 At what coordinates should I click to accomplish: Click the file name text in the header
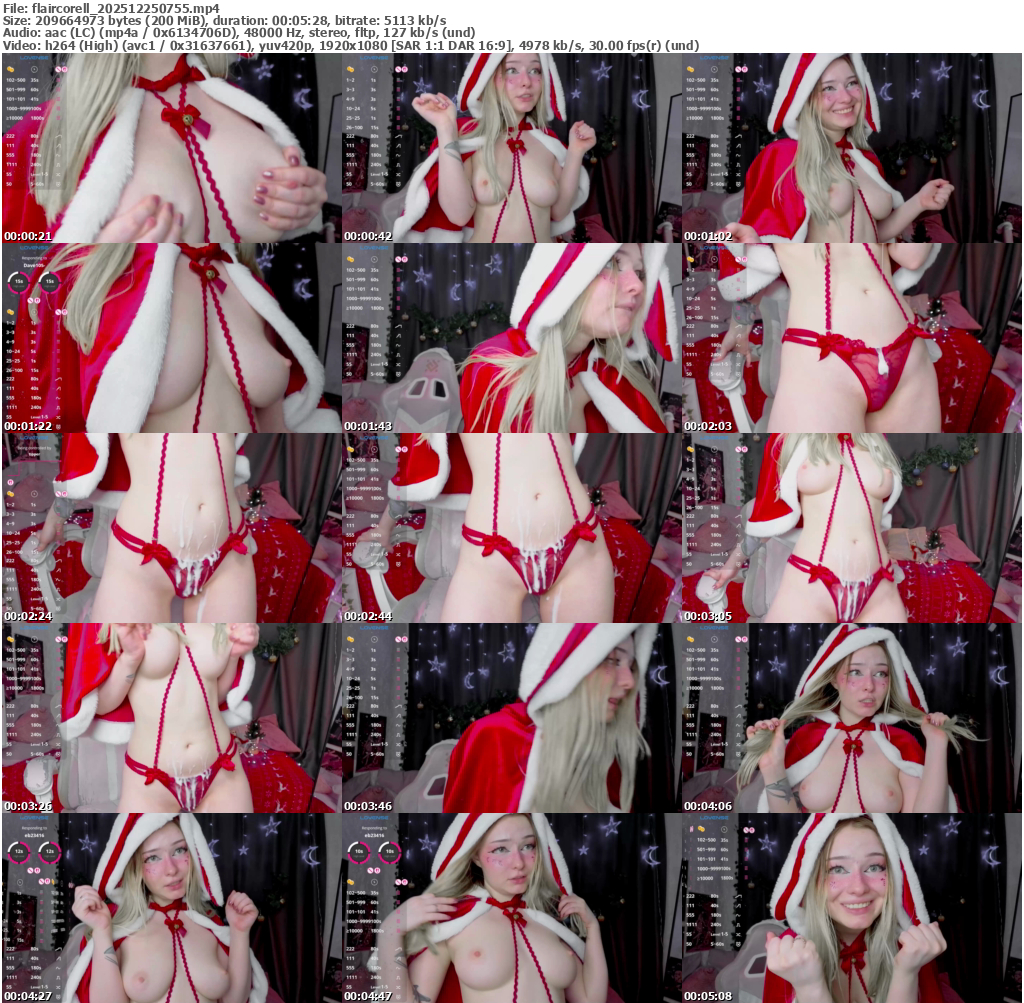pos(111,8)
